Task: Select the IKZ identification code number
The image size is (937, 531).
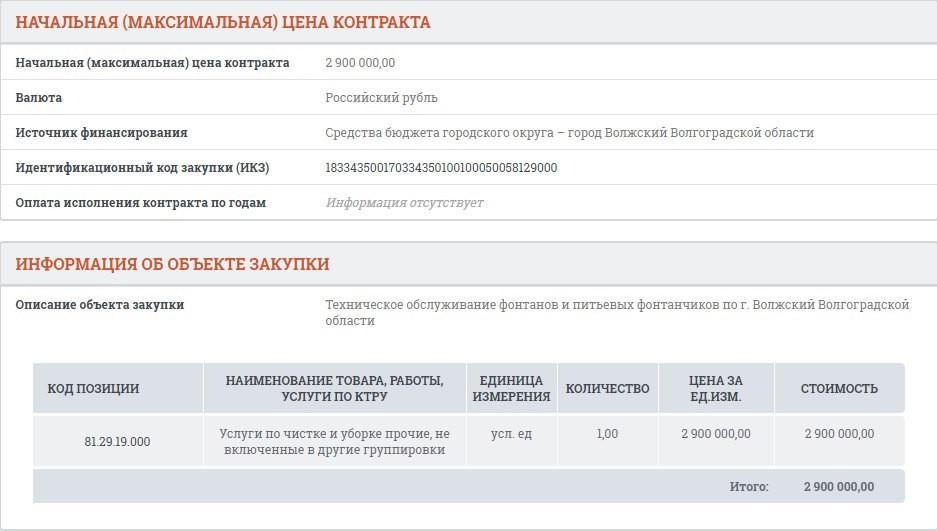Action: click(x=441, y=168)
